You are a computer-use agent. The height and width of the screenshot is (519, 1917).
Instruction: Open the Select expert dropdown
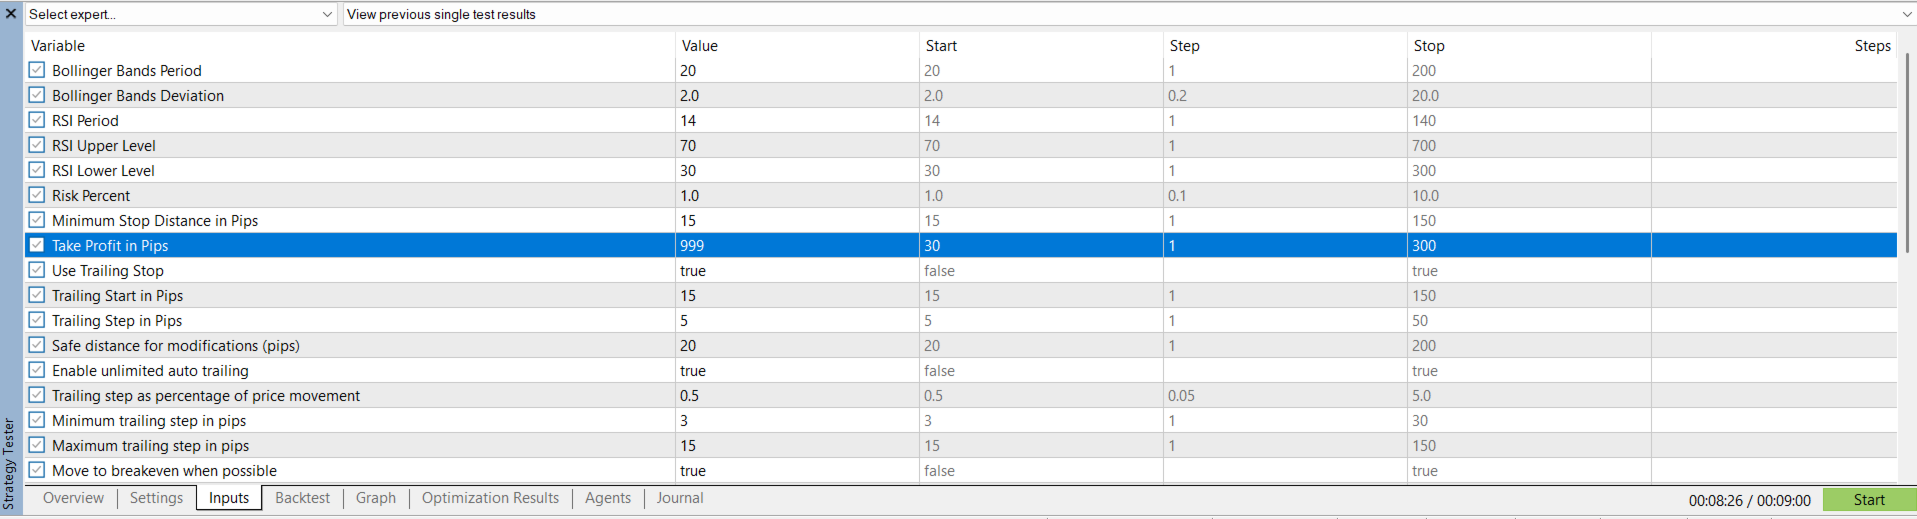181,14
